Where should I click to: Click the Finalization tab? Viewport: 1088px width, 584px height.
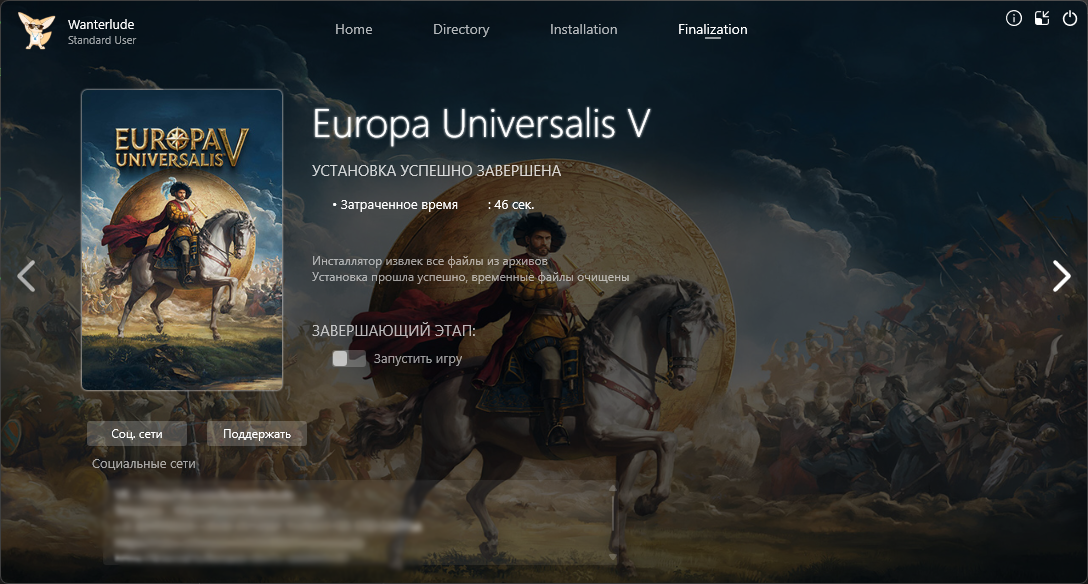[713, 29]
